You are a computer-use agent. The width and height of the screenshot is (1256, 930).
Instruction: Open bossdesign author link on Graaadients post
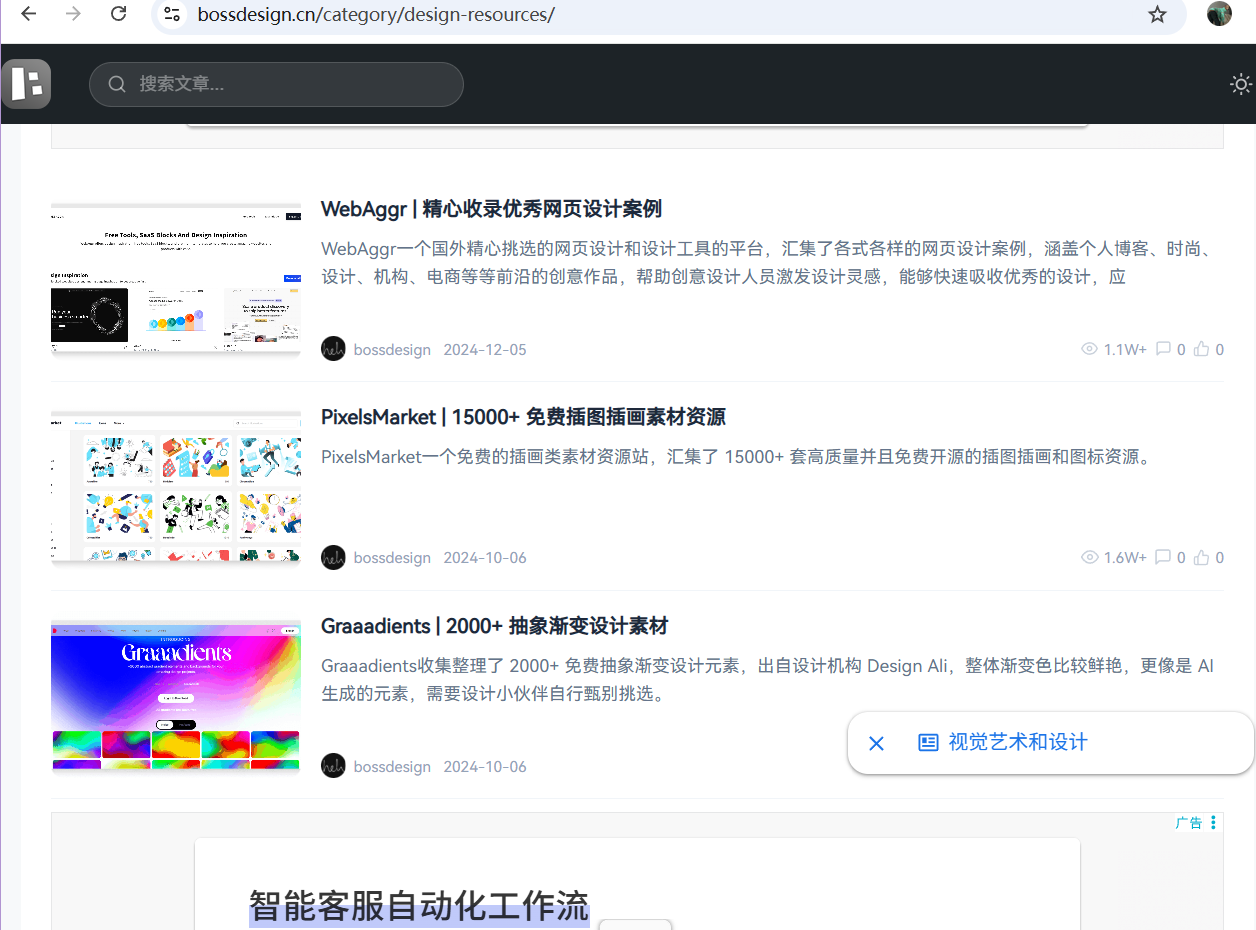[392, 767]
